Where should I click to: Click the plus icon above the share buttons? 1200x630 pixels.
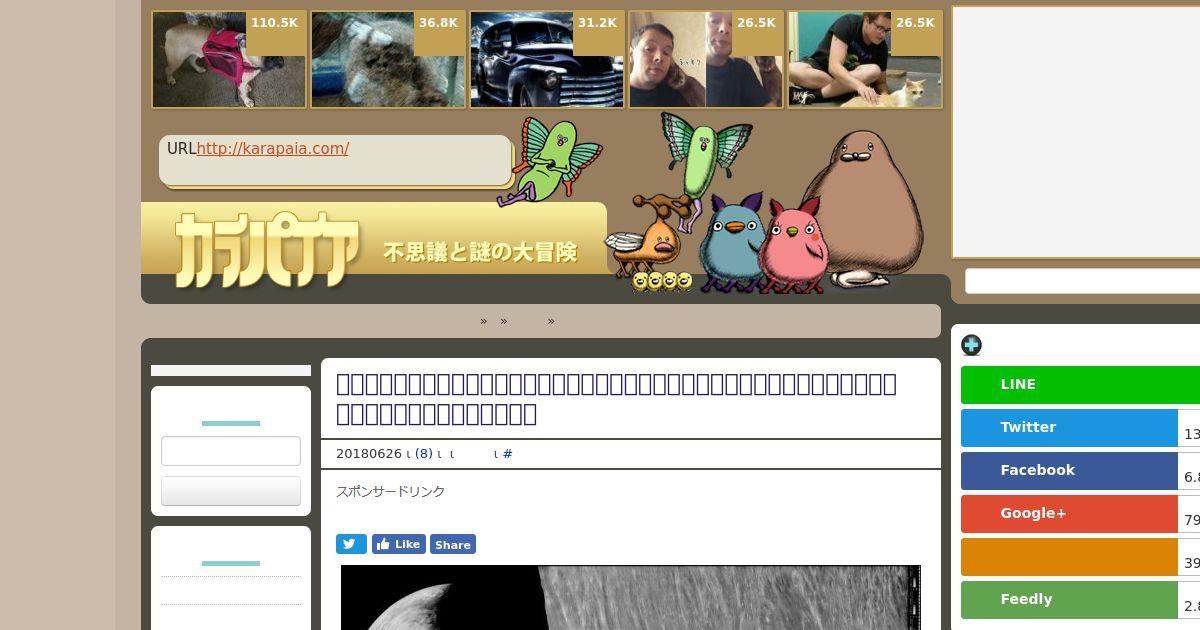(x=971, y=345)
